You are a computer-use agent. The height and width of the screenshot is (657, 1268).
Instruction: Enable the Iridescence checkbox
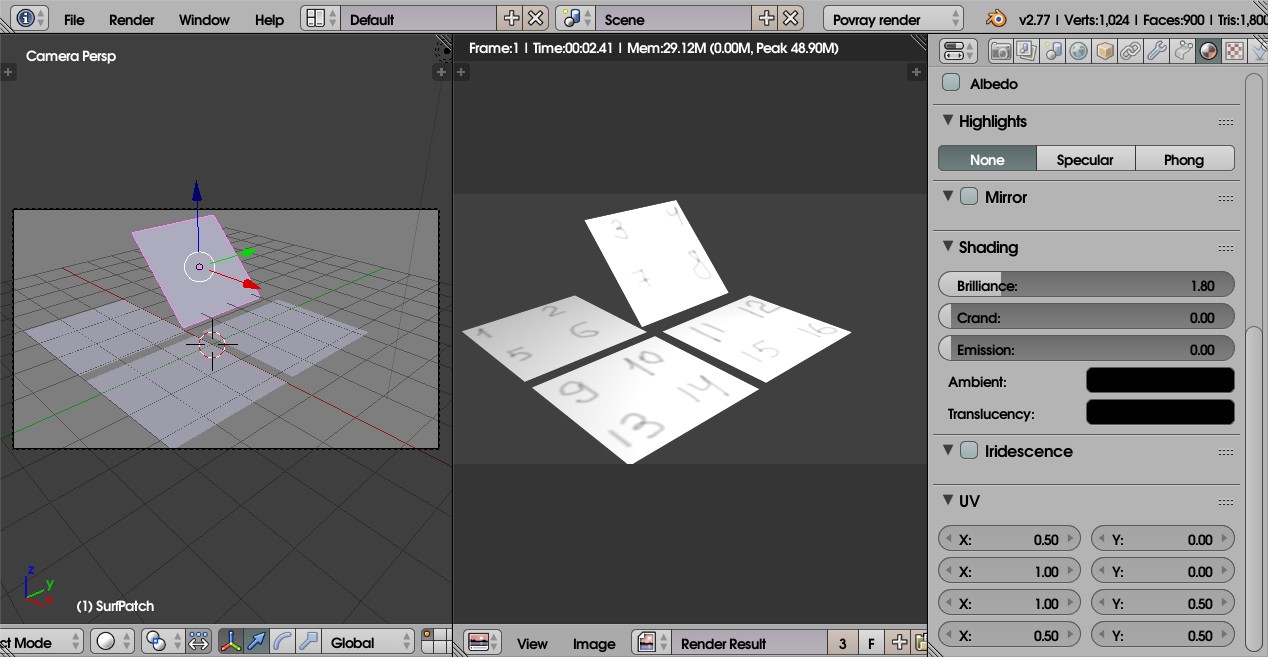pyautogui.click(x=969, y=451)
